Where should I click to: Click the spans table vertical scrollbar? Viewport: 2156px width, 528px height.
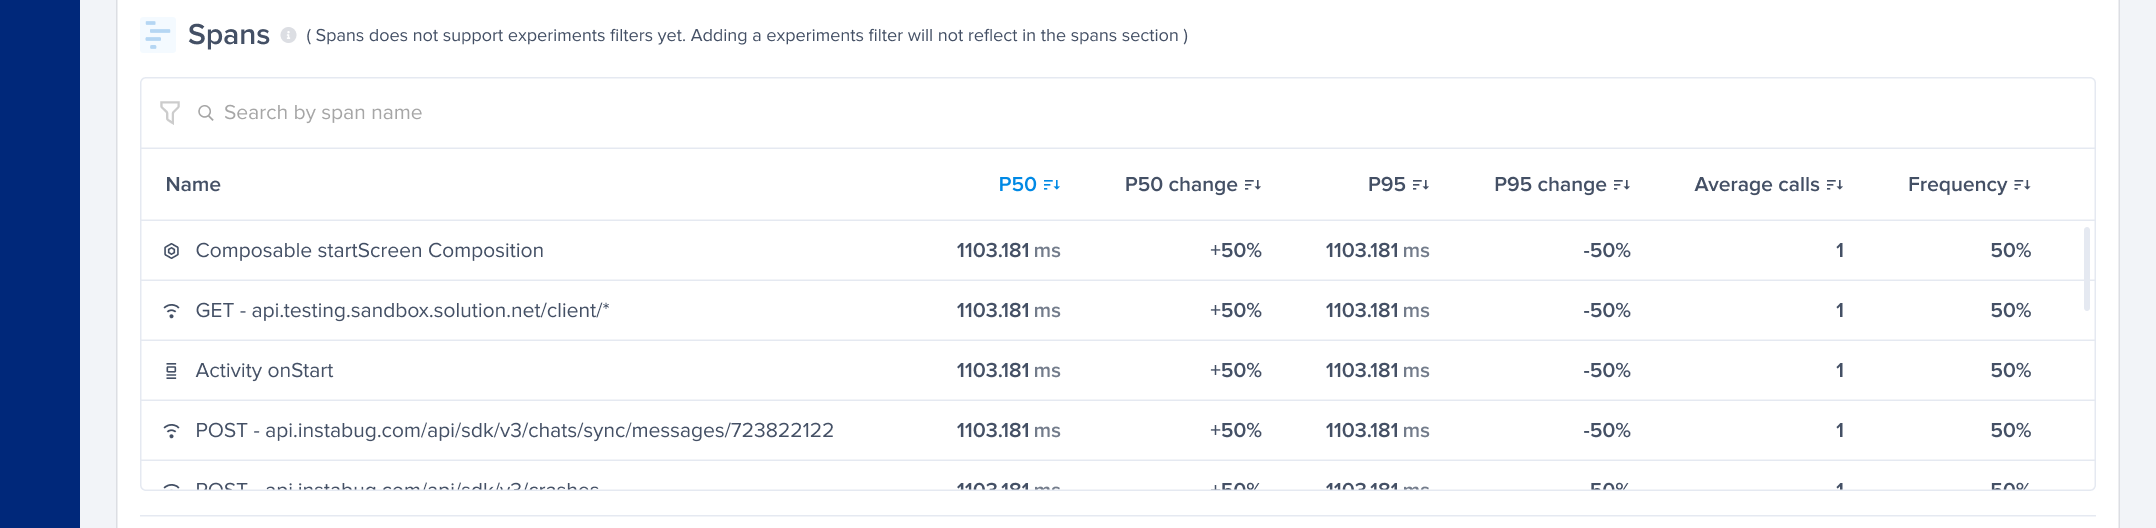[2086, 268]
